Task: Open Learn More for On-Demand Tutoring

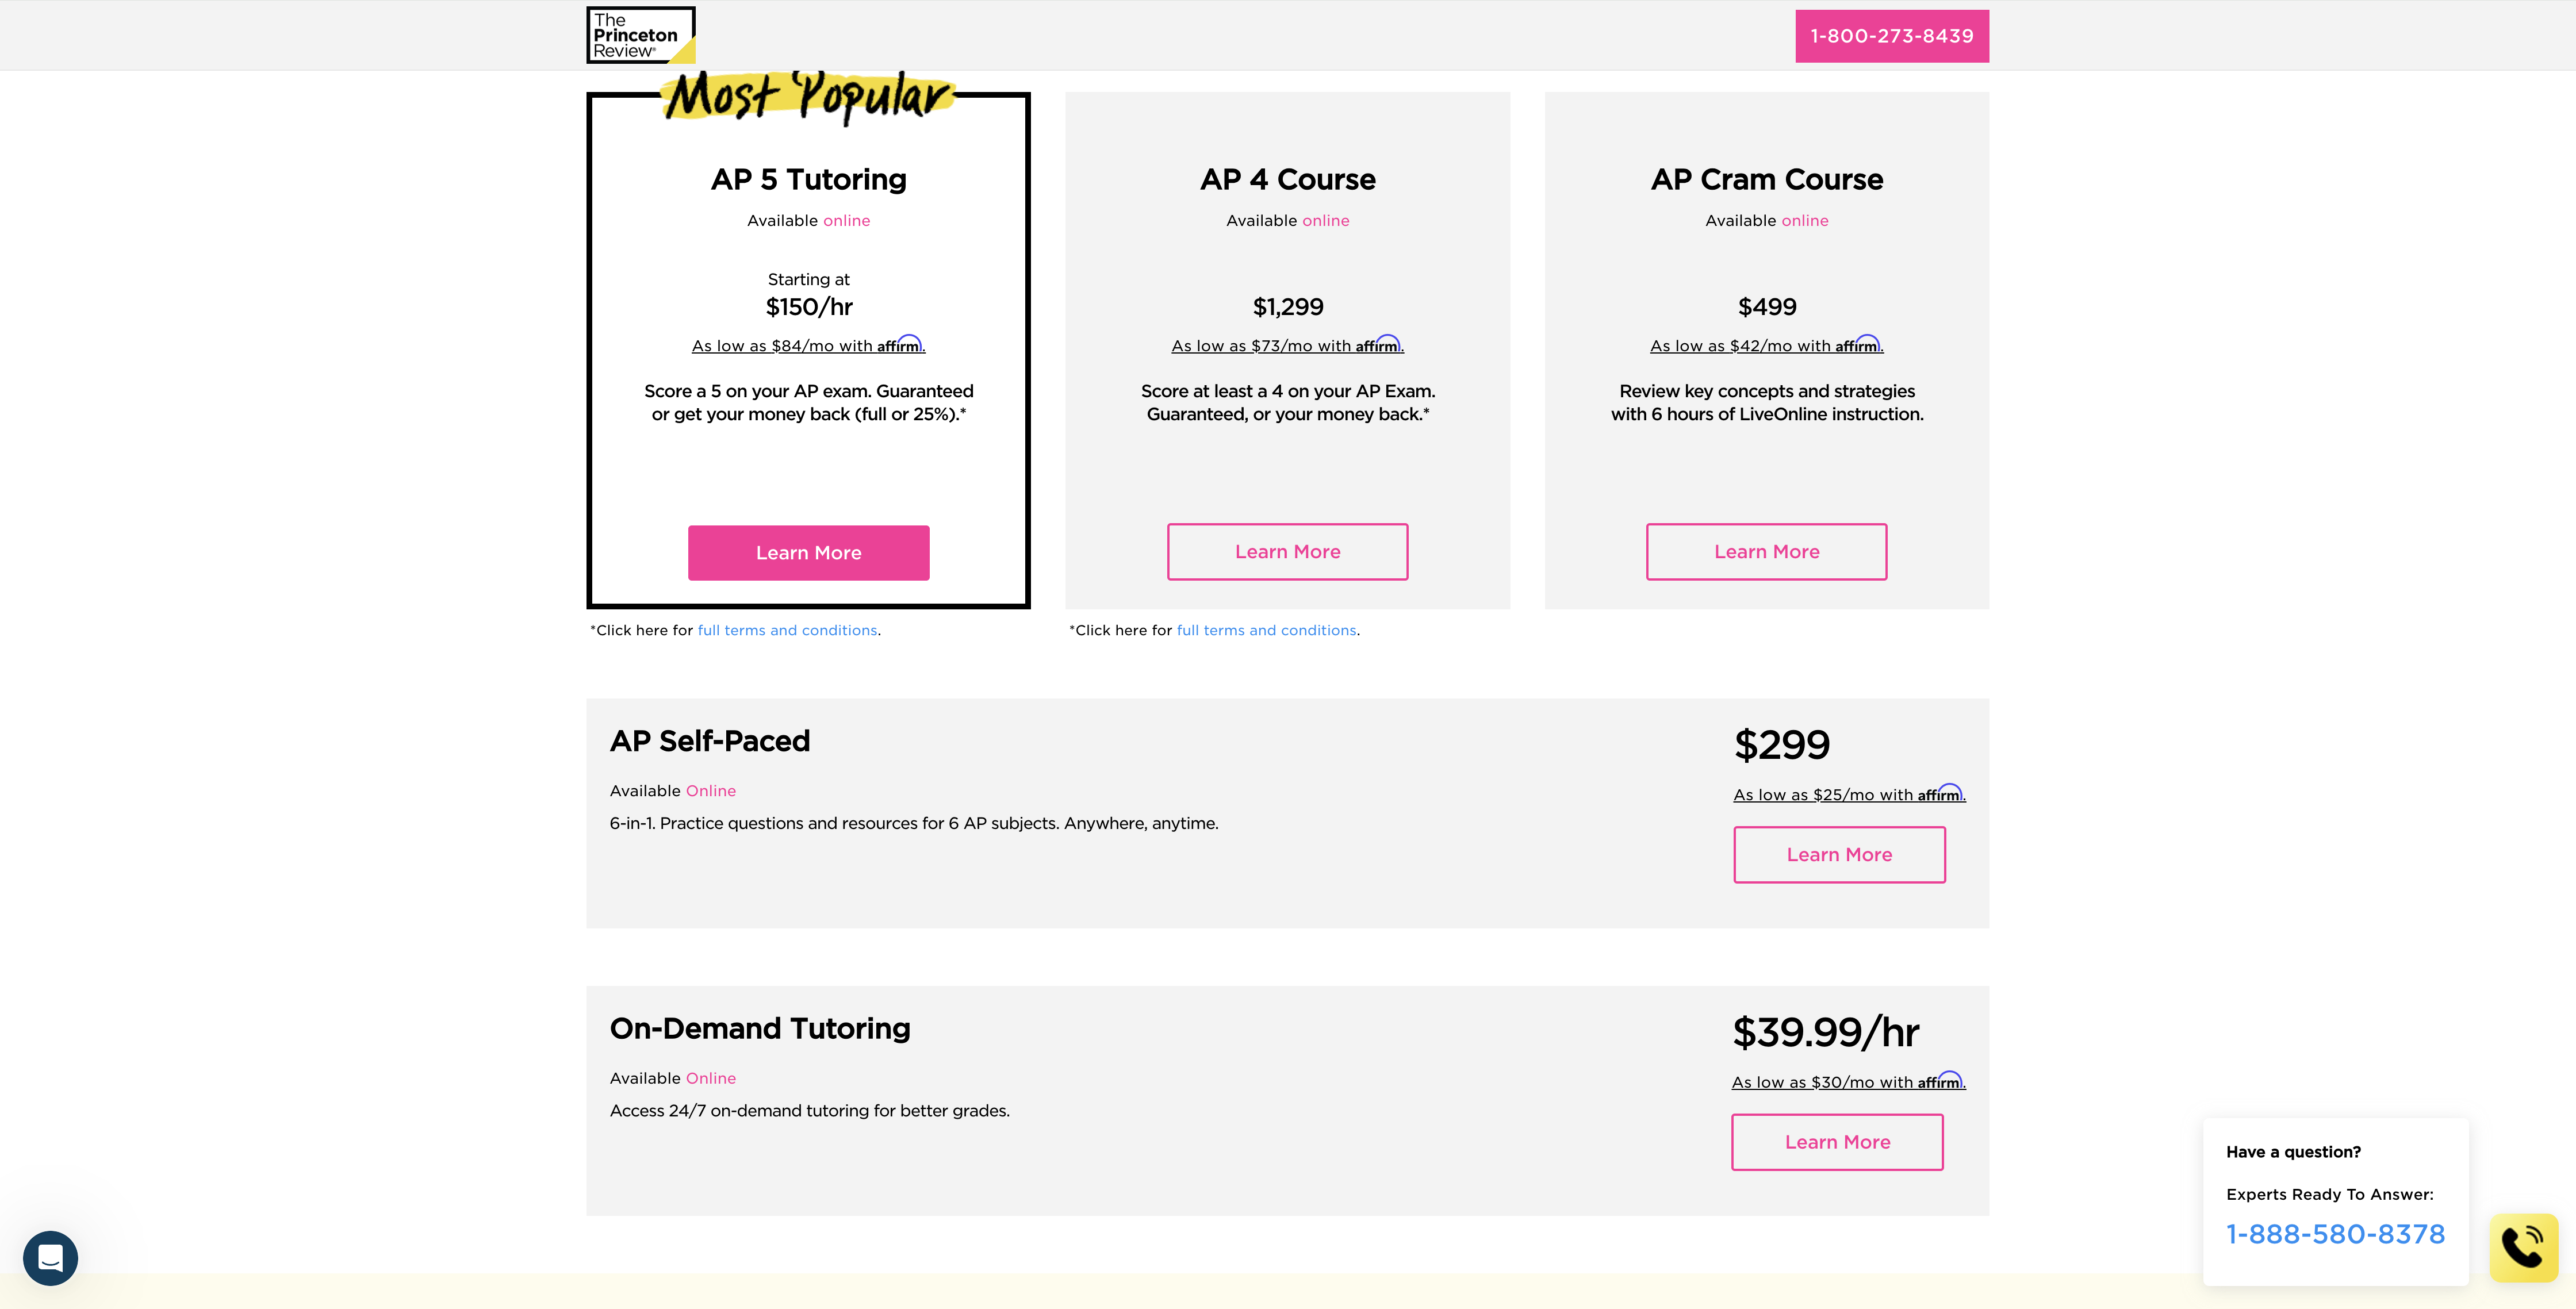Action: [1837, 1142]
